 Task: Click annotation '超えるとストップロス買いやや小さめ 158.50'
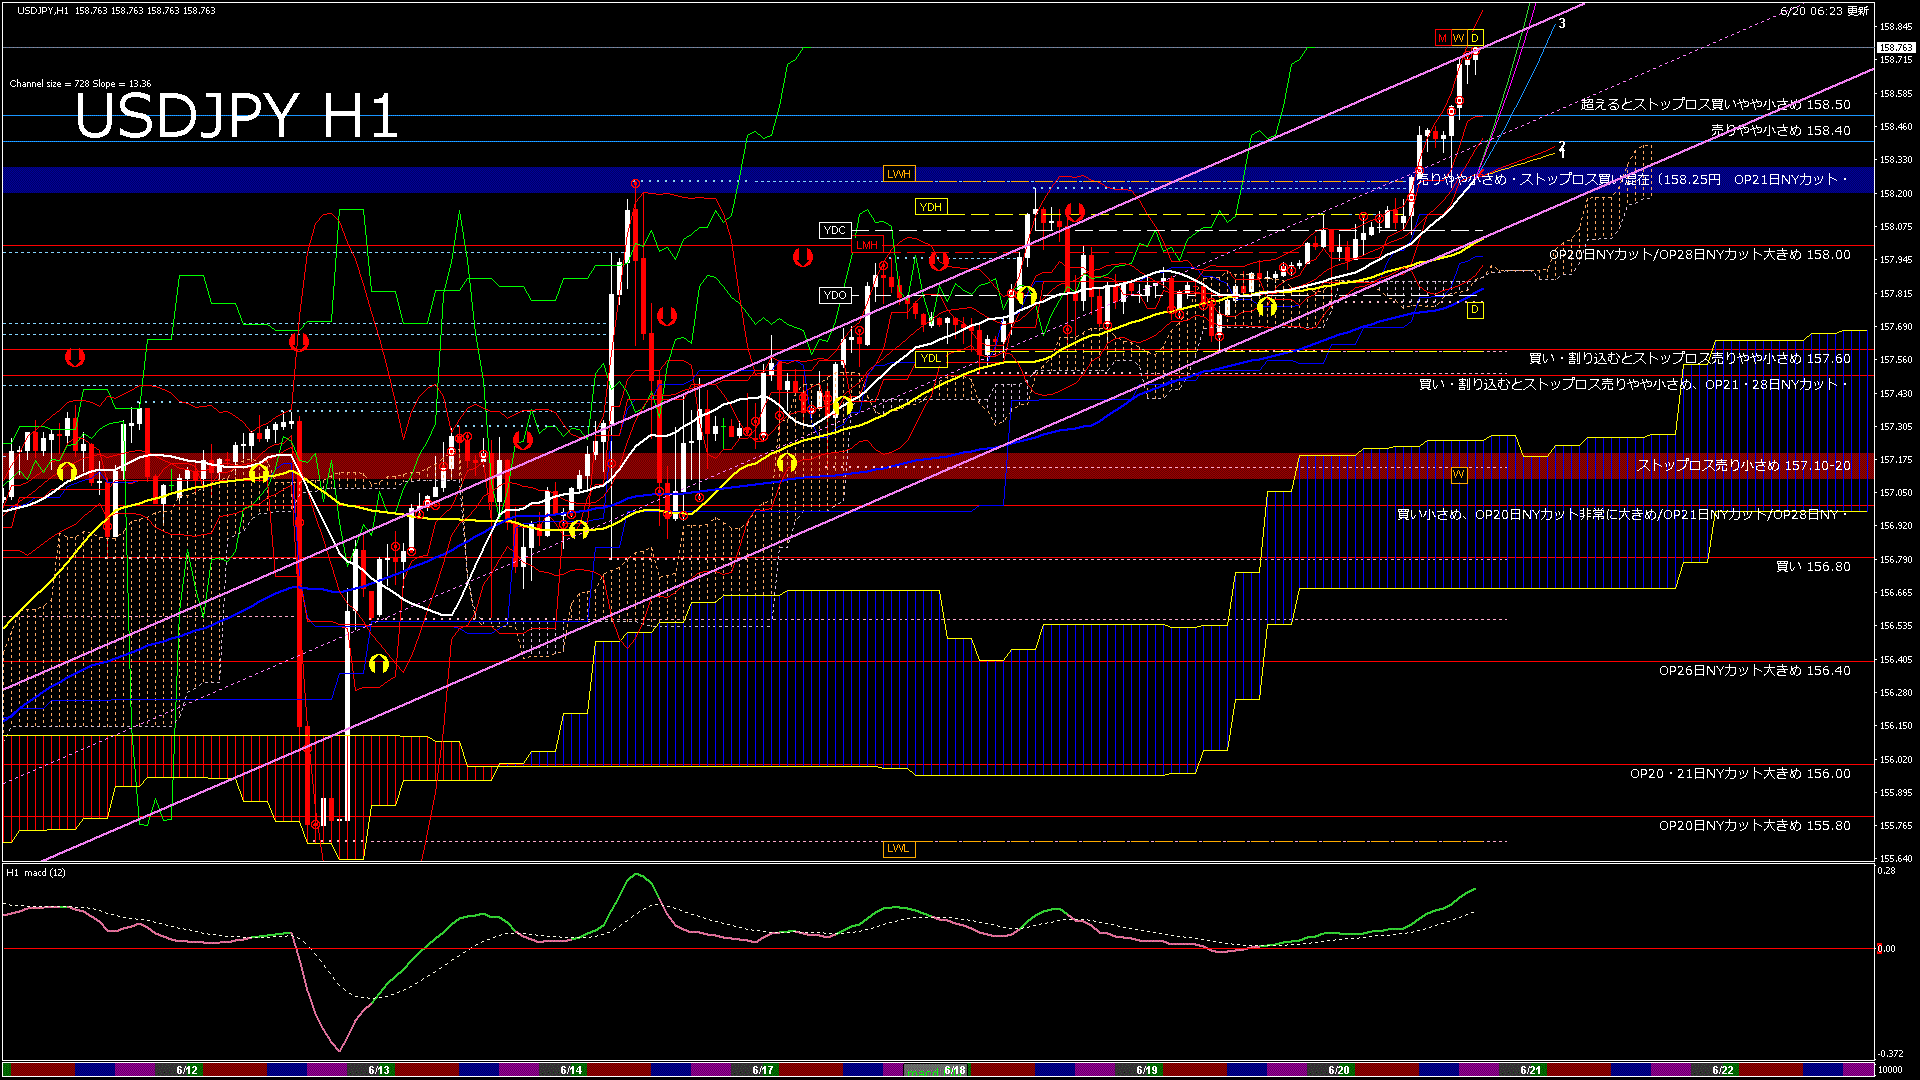(1715, 104)
